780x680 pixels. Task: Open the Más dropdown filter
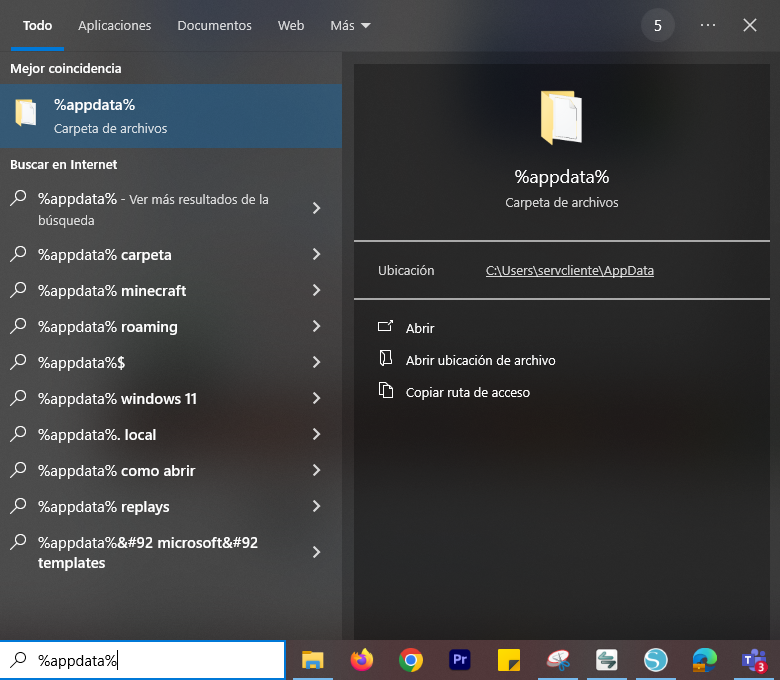point(350,25)
